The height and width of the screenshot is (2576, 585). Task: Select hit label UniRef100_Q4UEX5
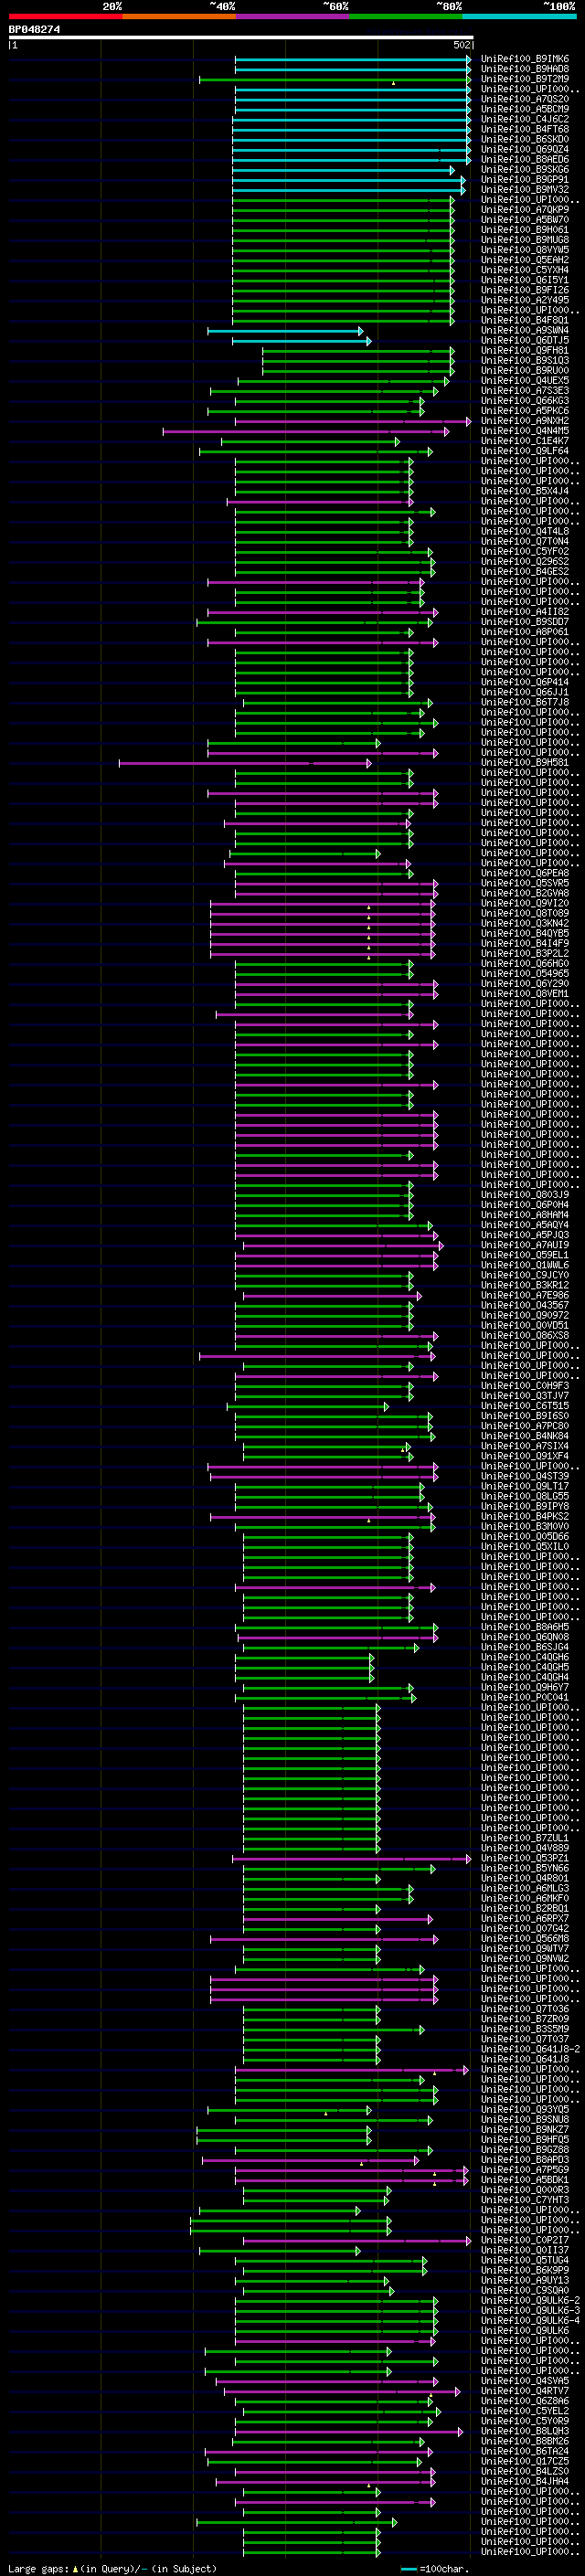click(x=525, y=381)
